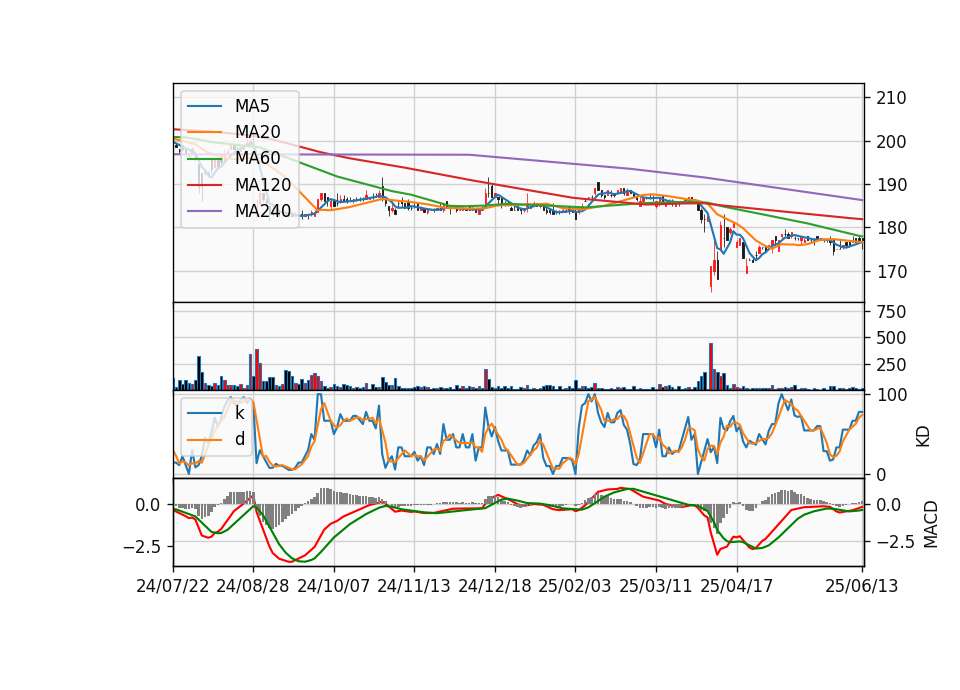This screenshot has height=690, width=960.
Task: Click the 170 price axis label
Action: point(891,272)
